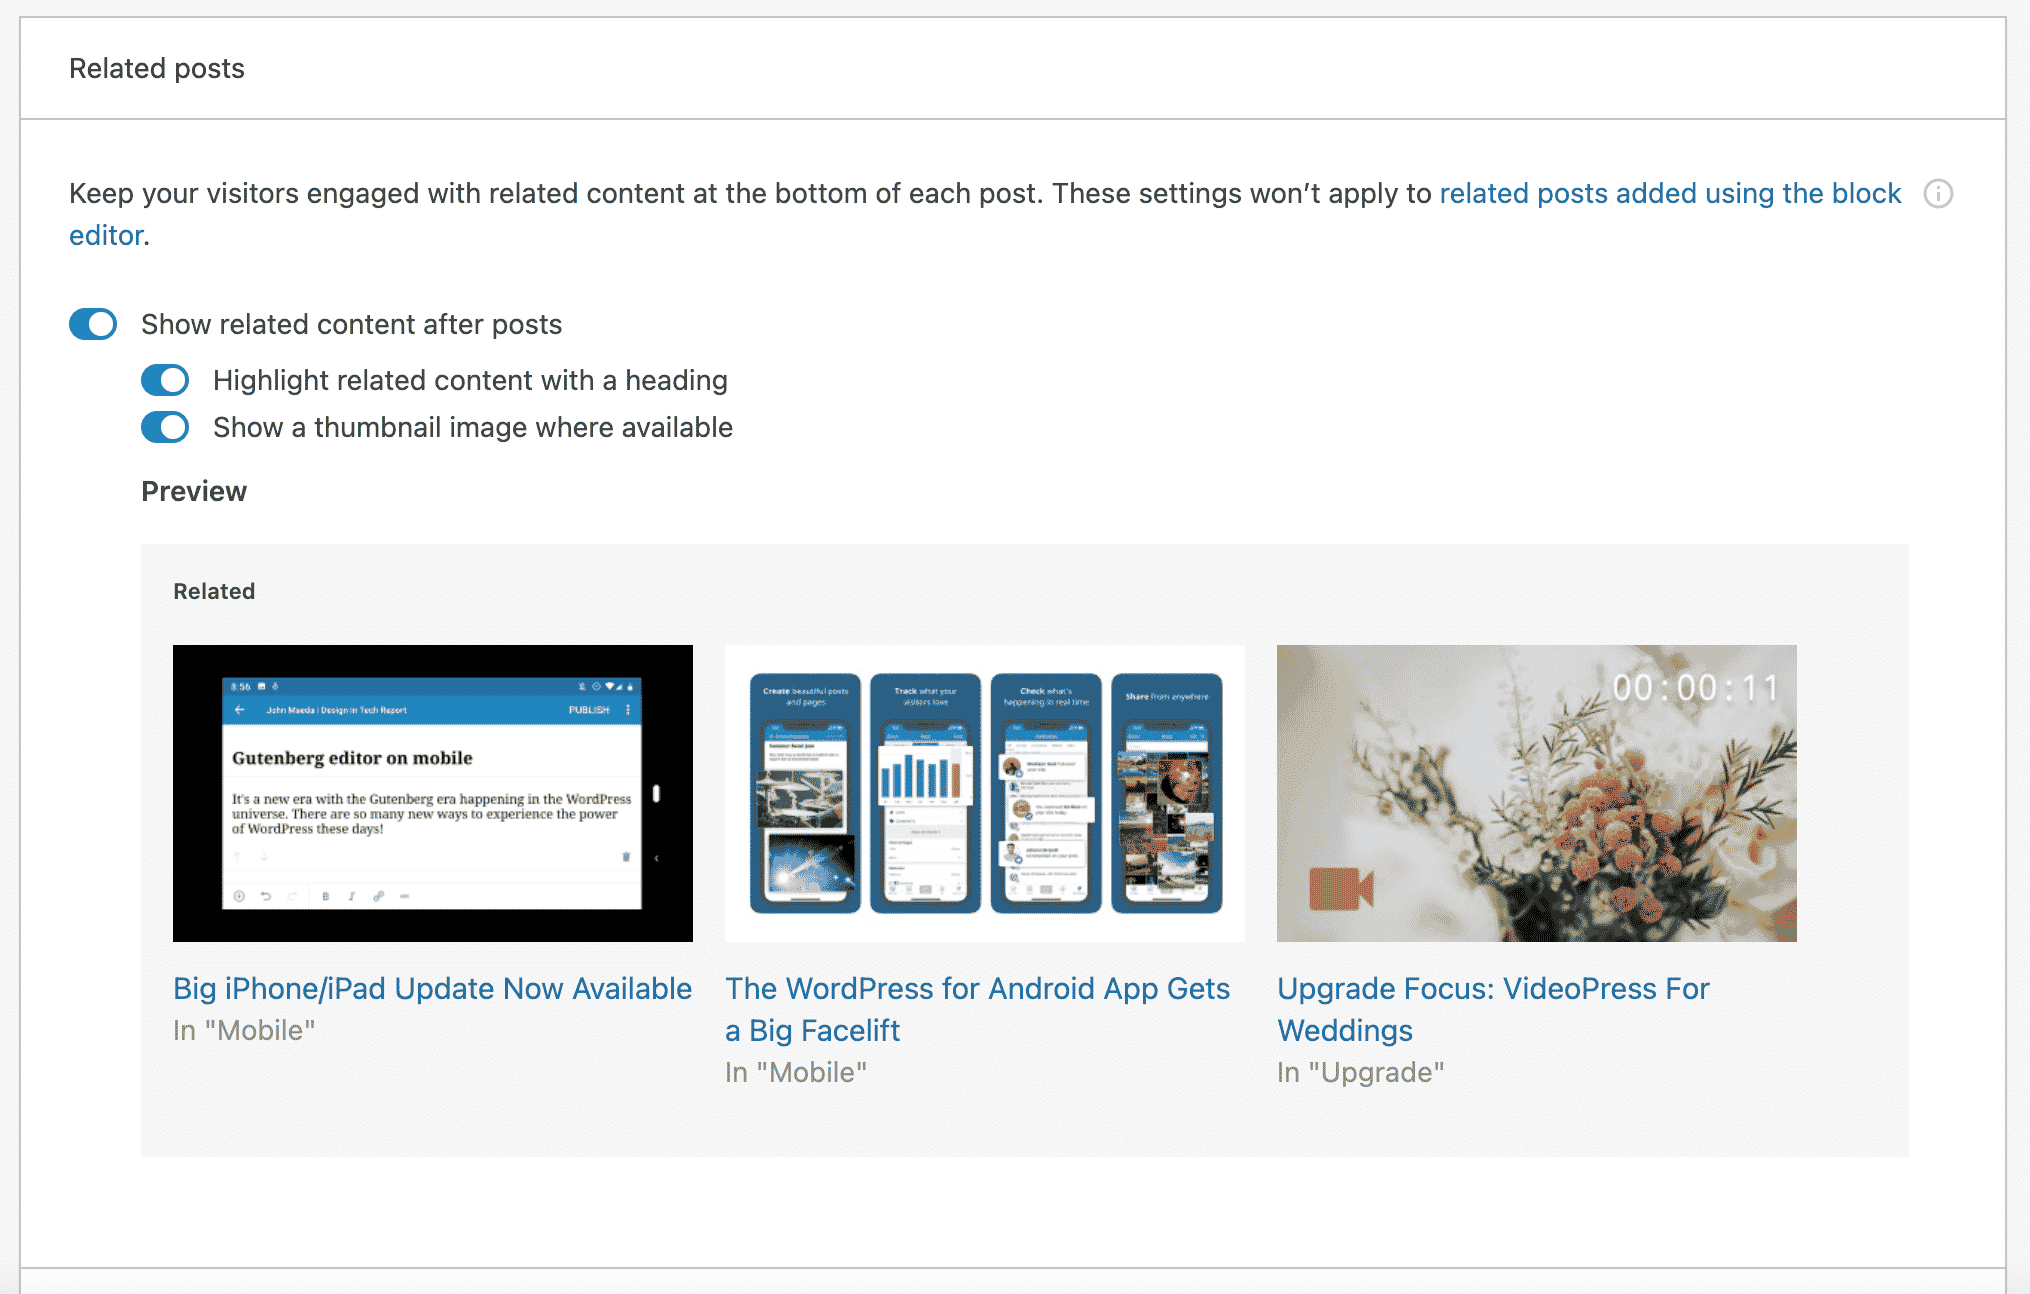View In "Mobile" category under the iPhone post
Screen dimensions: 2030x1294
(x=243, y=1030)
